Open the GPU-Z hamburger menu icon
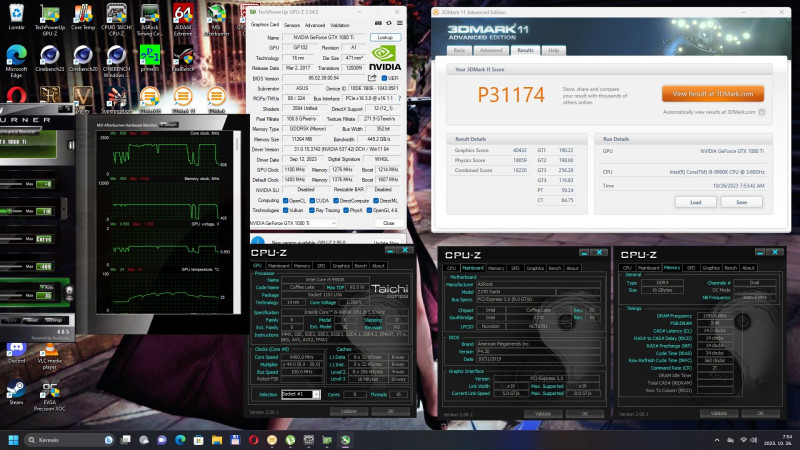The height and width of the screenshot is (450, 800). click(x=399, y=23)
